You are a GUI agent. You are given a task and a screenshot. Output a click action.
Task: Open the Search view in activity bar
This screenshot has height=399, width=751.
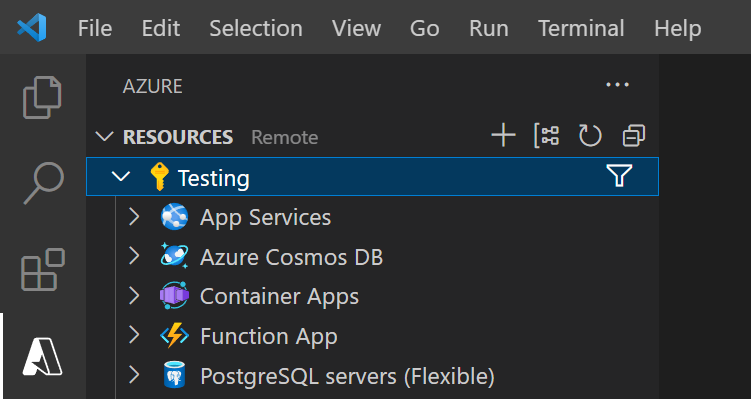(43, 183)
